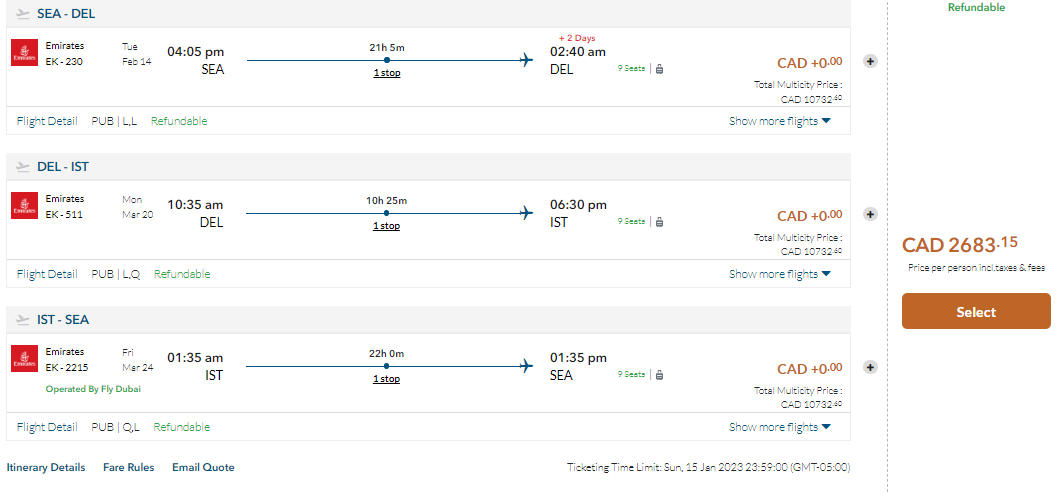Click Emirates logo on EK-230 flight
1059x493 pixels.
tap(24, 53)
